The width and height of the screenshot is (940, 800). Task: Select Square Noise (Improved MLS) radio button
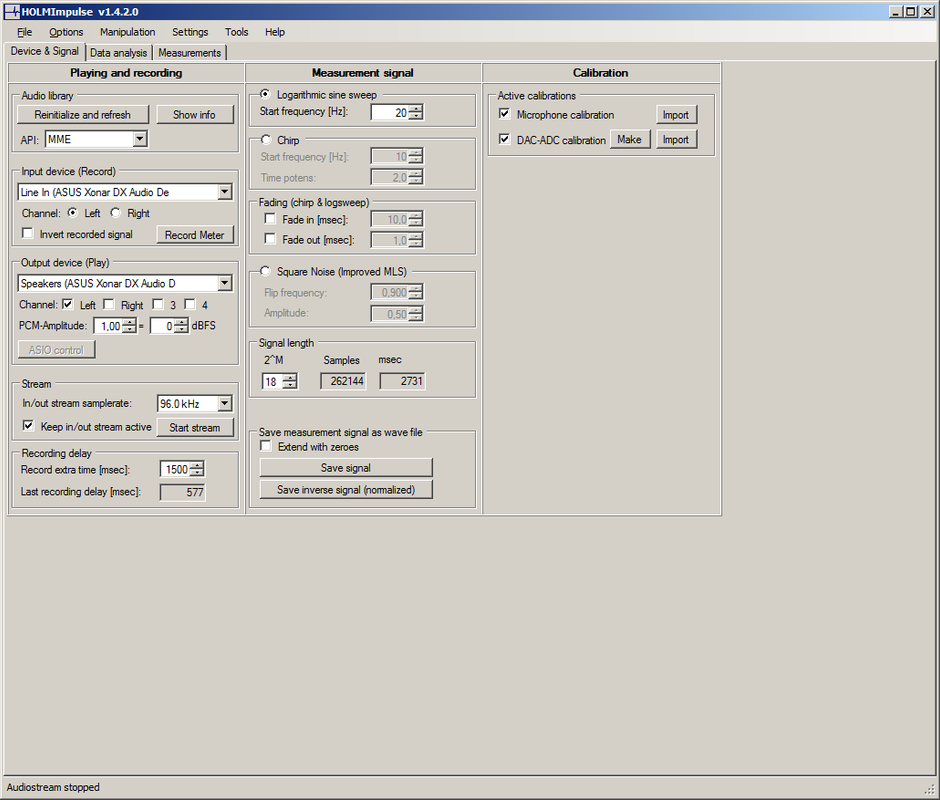266,271
